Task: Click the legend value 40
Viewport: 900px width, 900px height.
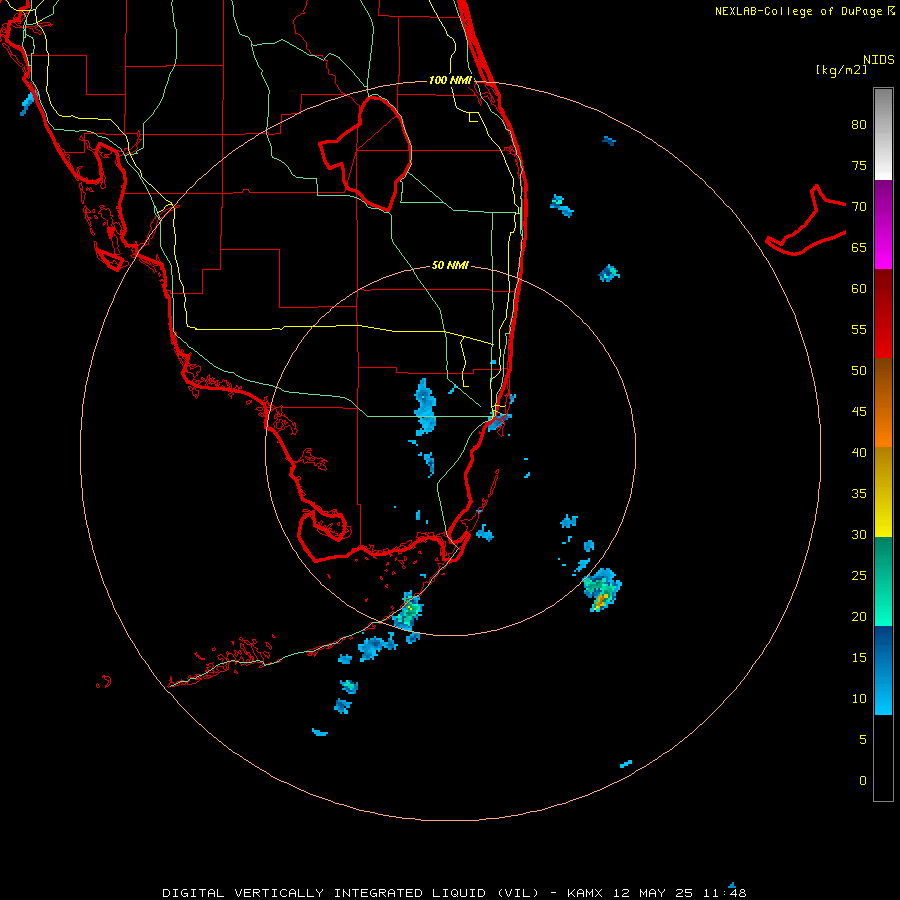Action: [x=859, y=453]
